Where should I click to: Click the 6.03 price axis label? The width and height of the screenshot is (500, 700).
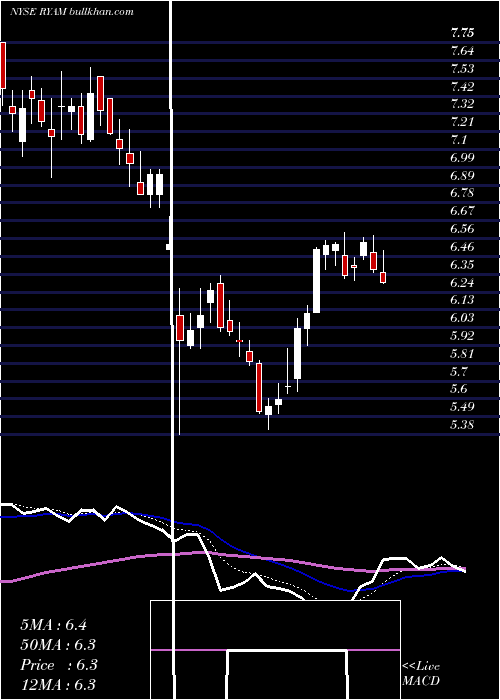pyautogui.click(x=462, y=318)
